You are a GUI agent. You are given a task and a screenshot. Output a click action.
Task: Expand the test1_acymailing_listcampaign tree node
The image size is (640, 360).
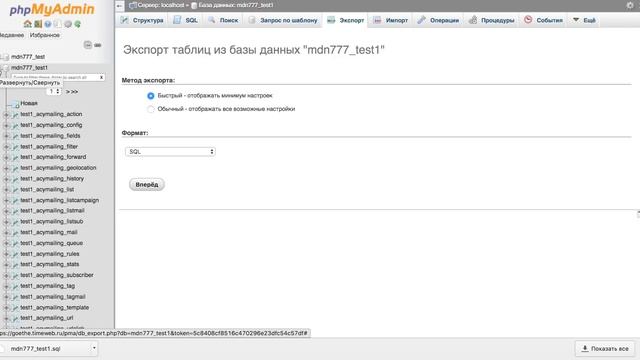(x=6, y=200)
